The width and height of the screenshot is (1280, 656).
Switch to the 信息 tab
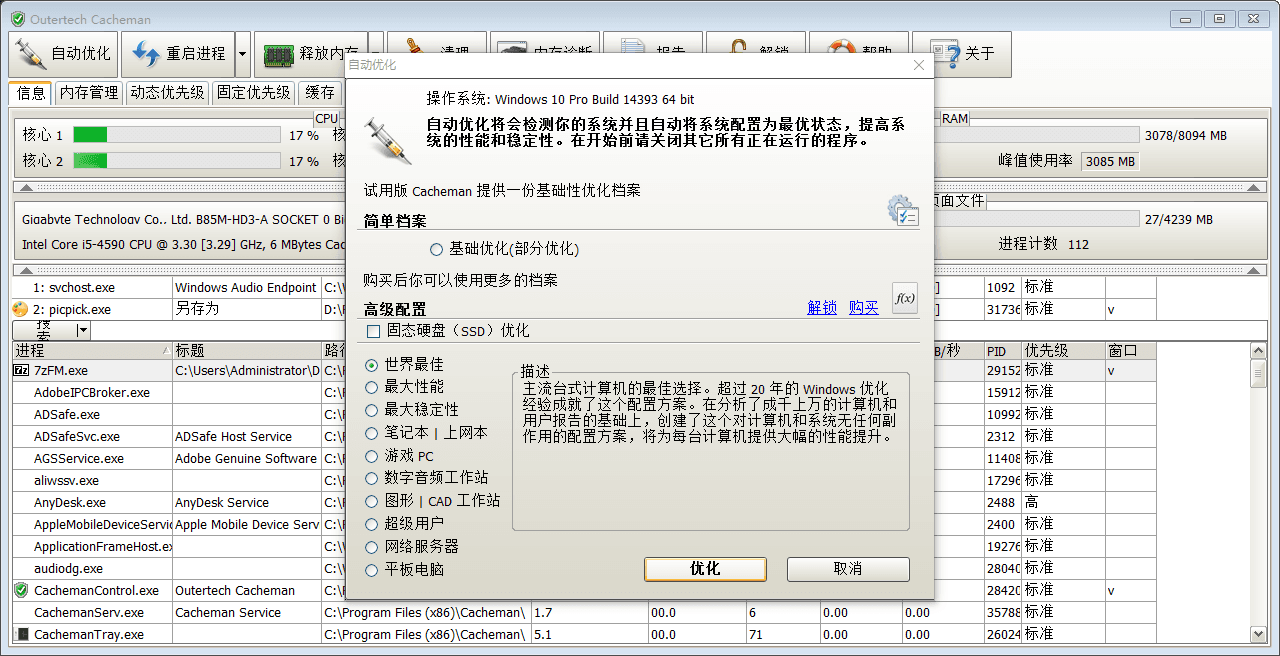point(31,93)
